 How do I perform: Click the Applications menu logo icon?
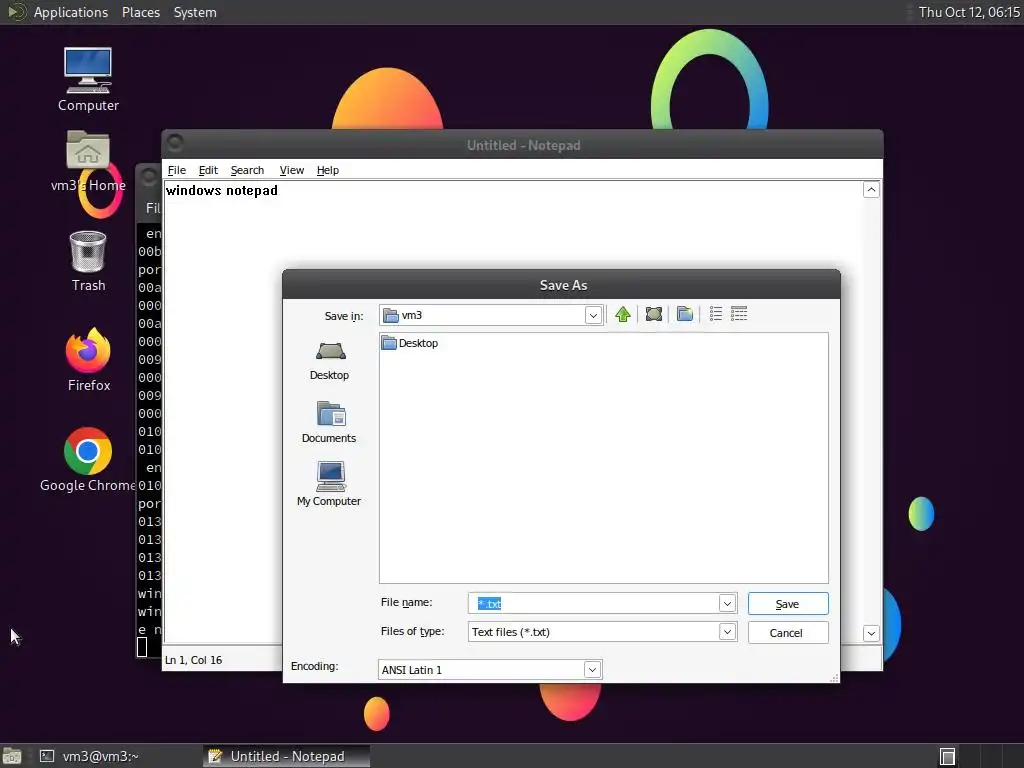pyautogui.click(x=16, y=12)
